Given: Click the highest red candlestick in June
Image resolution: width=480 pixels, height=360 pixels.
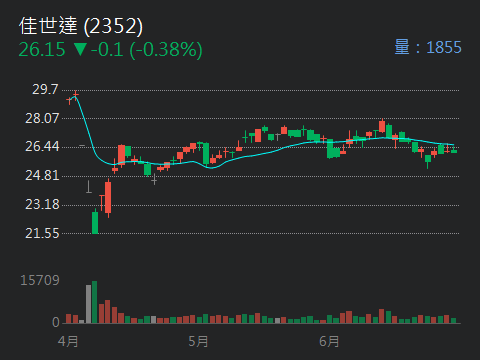Looking at the screenshot, I should (382, 126).
